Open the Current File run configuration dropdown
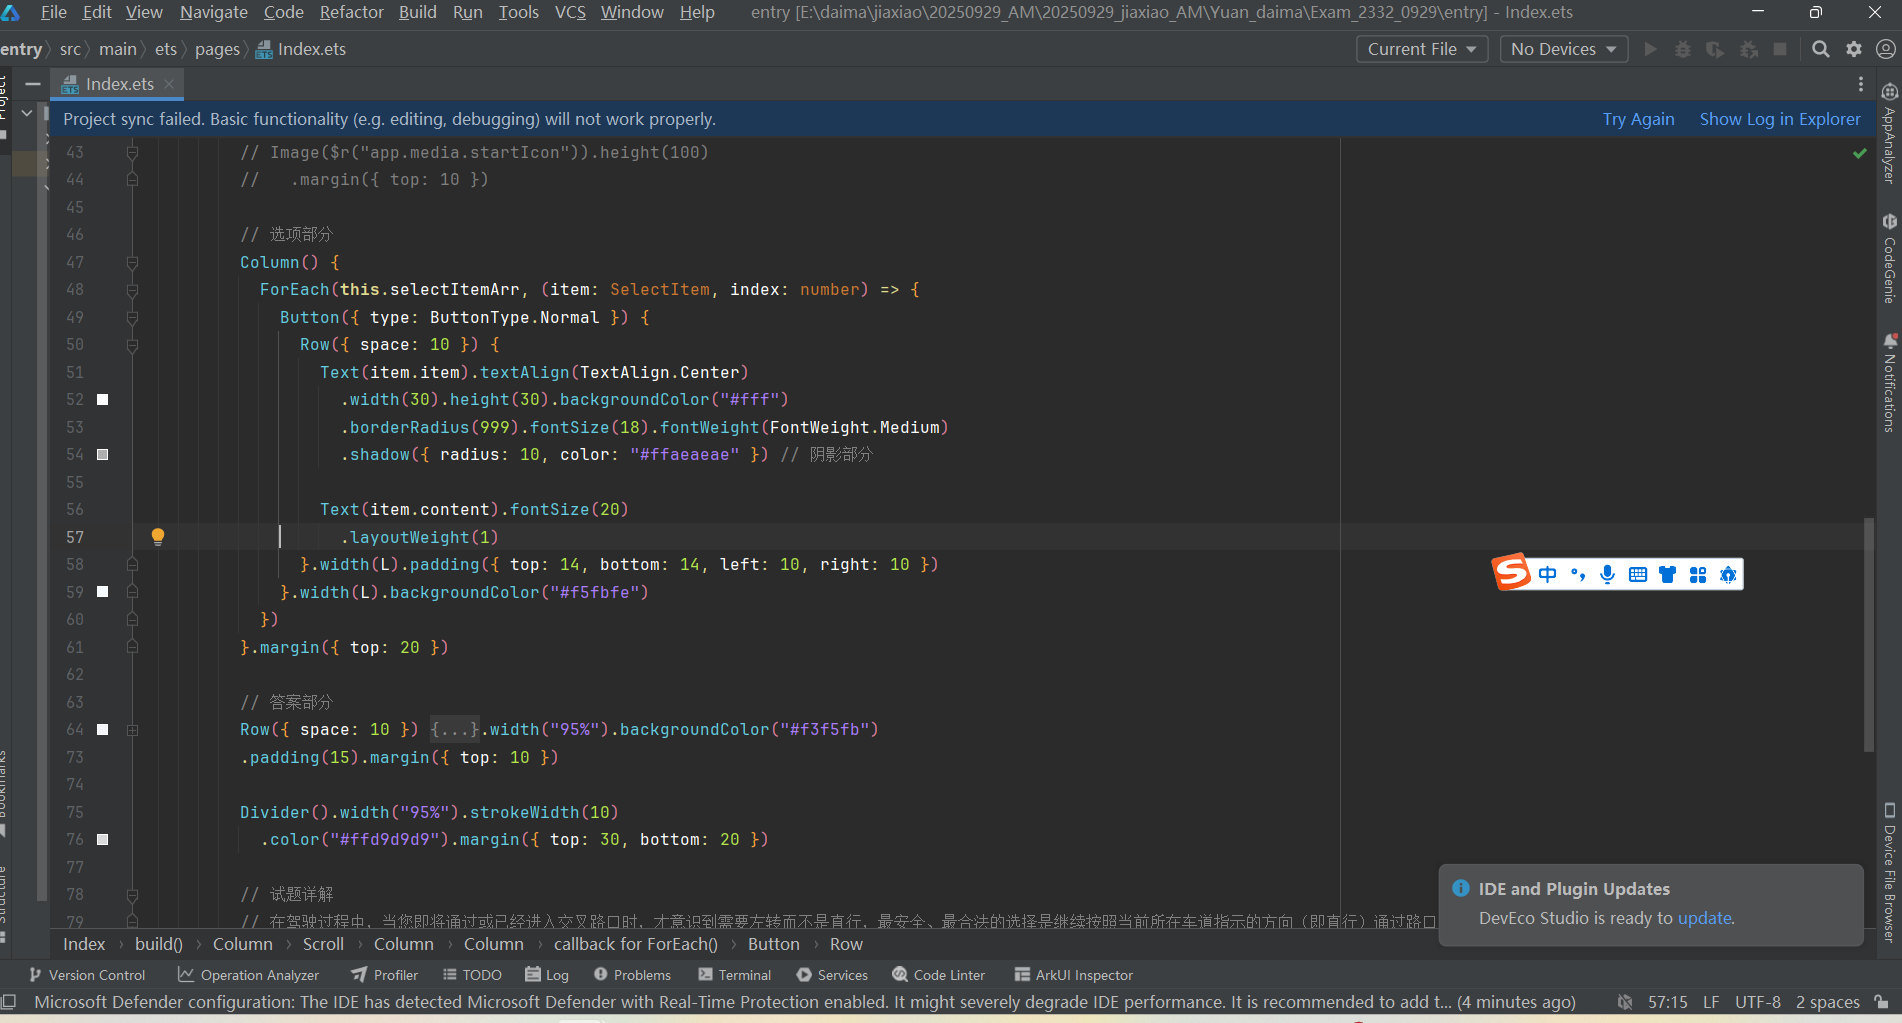Viewport: 1902px width, 1023px height. click(1421, 49)
